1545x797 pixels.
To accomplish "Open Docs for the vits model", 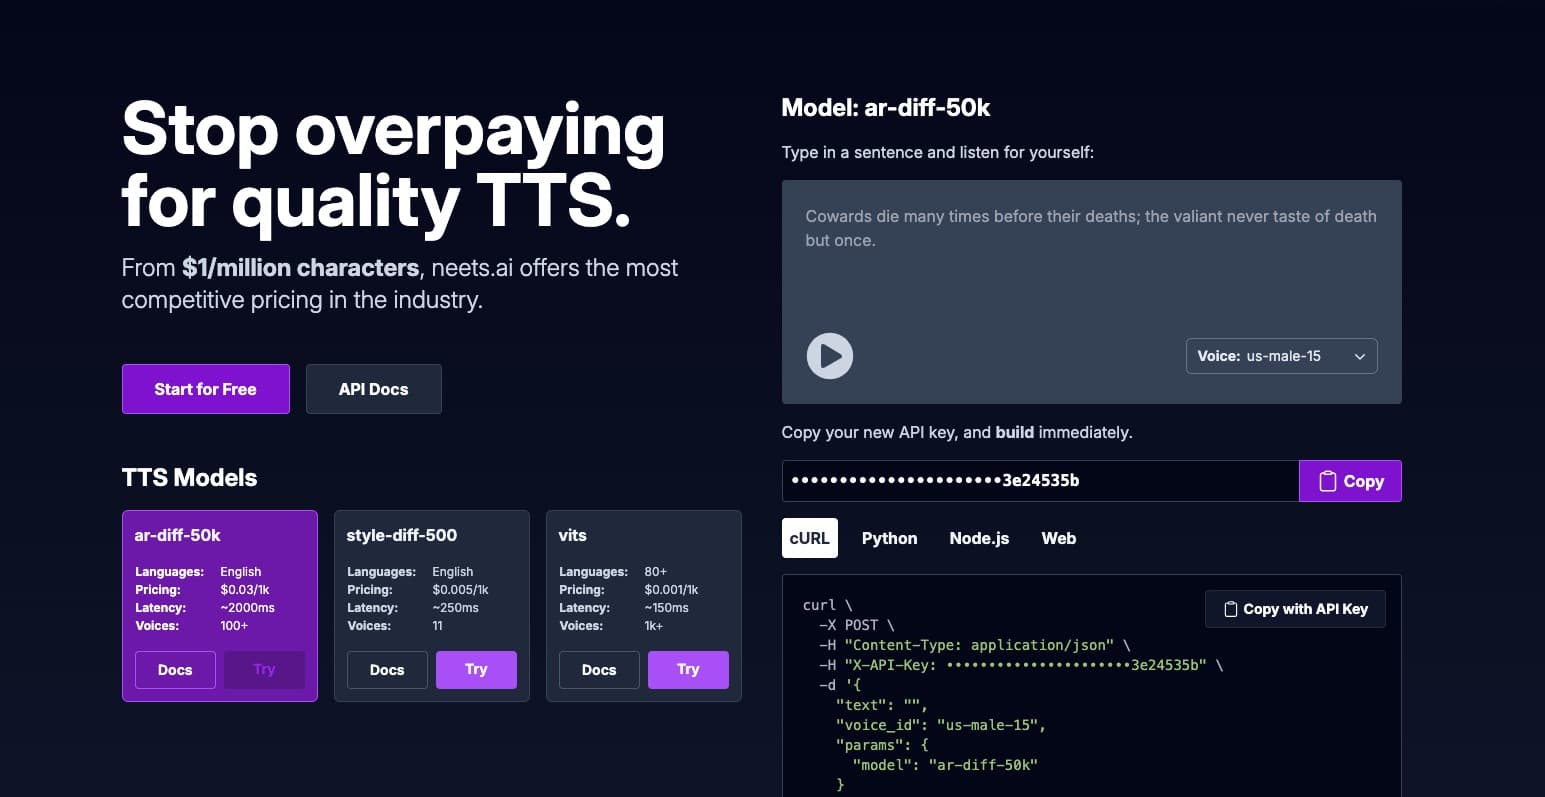I will [599, 670].
